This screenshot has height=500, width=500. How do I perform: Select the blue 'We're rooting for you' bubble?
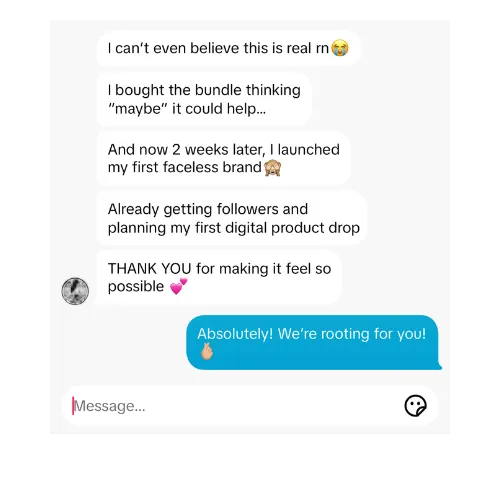[x=314, y=342]
